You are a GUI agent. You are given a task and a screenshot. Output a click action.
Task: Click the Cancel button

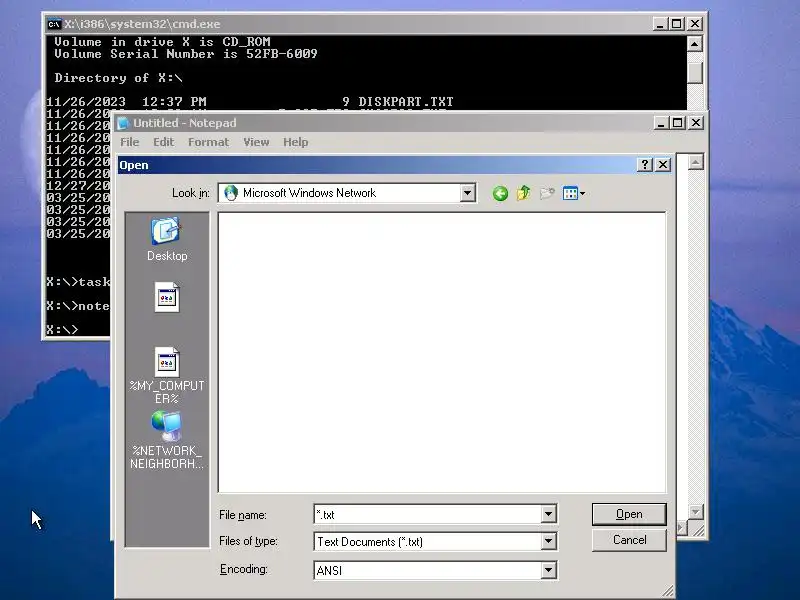pos(629,540)
